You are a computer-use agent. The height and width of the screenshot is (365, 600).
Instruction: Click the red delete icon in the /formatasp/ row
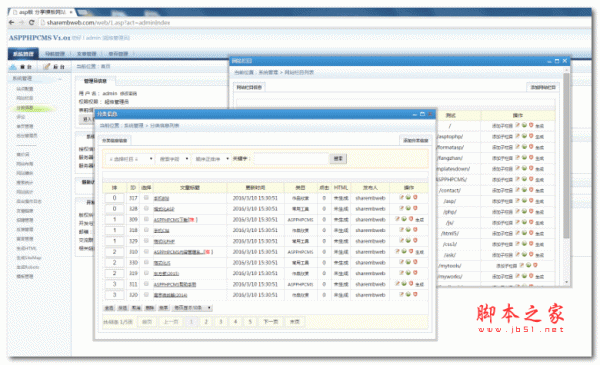(x=531, y=147)
